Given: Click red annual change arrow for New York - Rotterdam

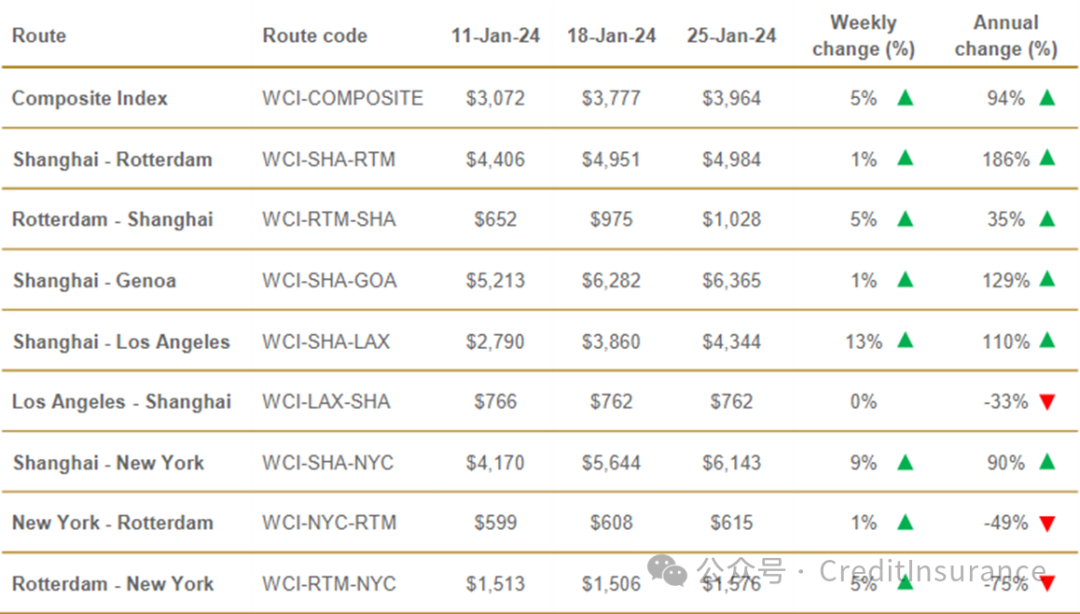Looking at the screenshot, I should coord(1047,524).
